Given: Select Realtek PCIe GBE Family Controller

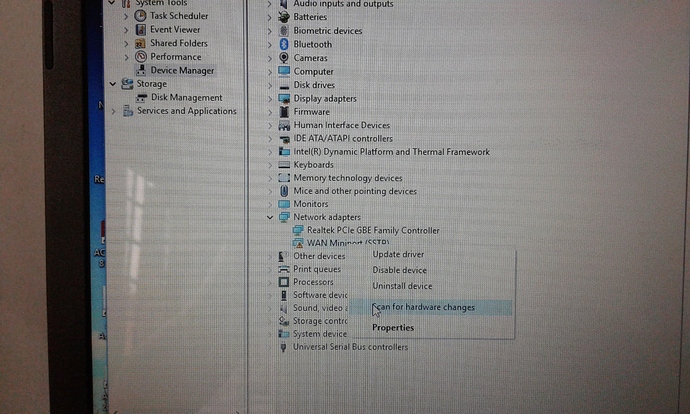Looking at the screenshot, I should (x=373, y=230).
